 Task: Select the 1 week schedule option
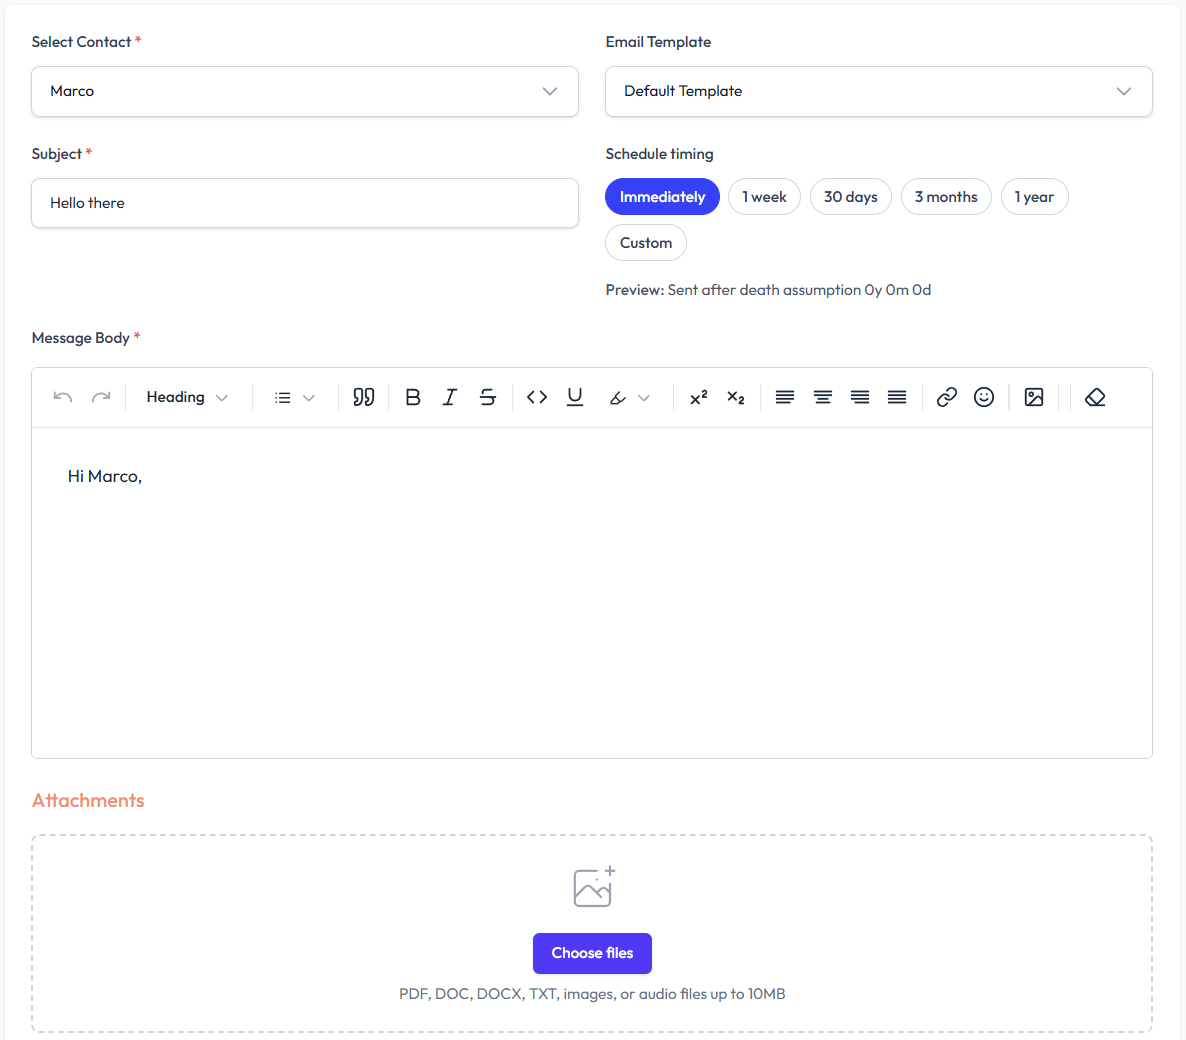tap(764, 197)
